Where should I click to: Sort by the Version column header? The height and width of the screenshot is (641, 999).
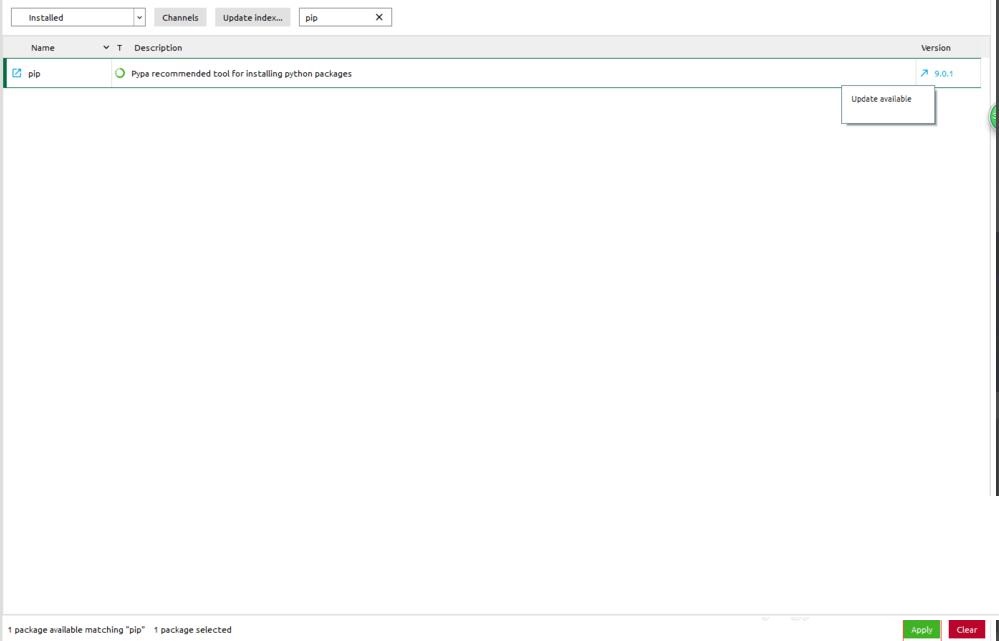[935, 48]
